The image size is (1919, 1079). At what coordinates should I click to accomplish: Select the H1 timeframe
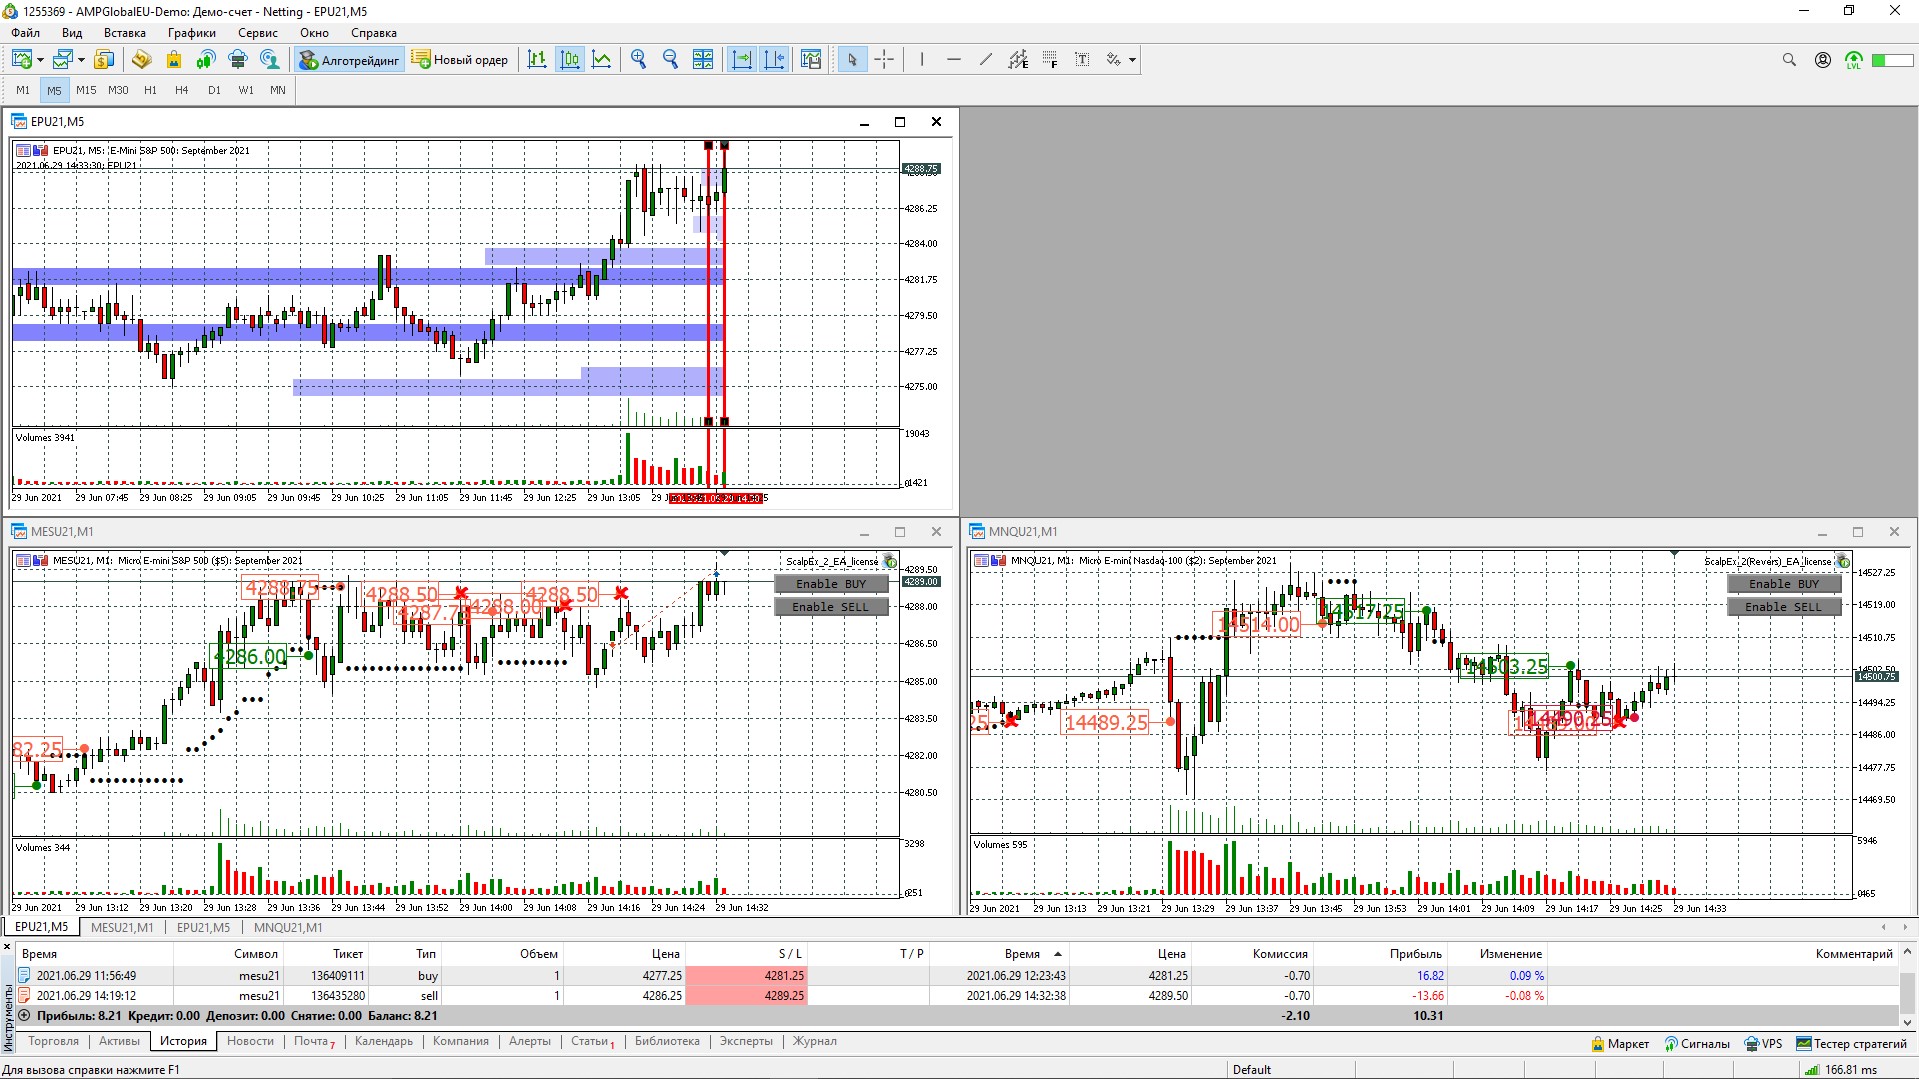(x=150, y=90)
